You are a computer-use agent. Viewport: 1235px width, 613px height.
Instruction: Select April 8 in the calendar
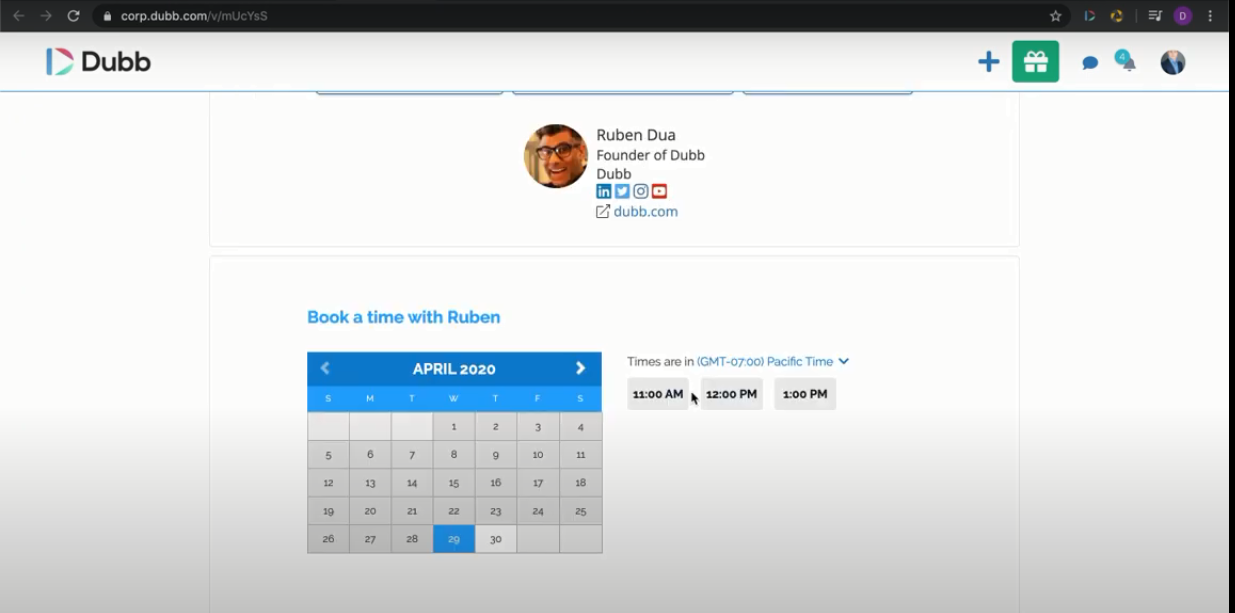click(x=454, y=455)
